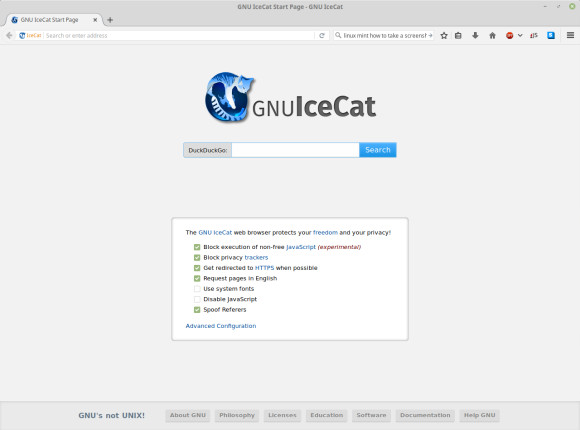Screen dimensions: 580x430
Task: Go to the home page icon
Action: (x=492, y=36)
